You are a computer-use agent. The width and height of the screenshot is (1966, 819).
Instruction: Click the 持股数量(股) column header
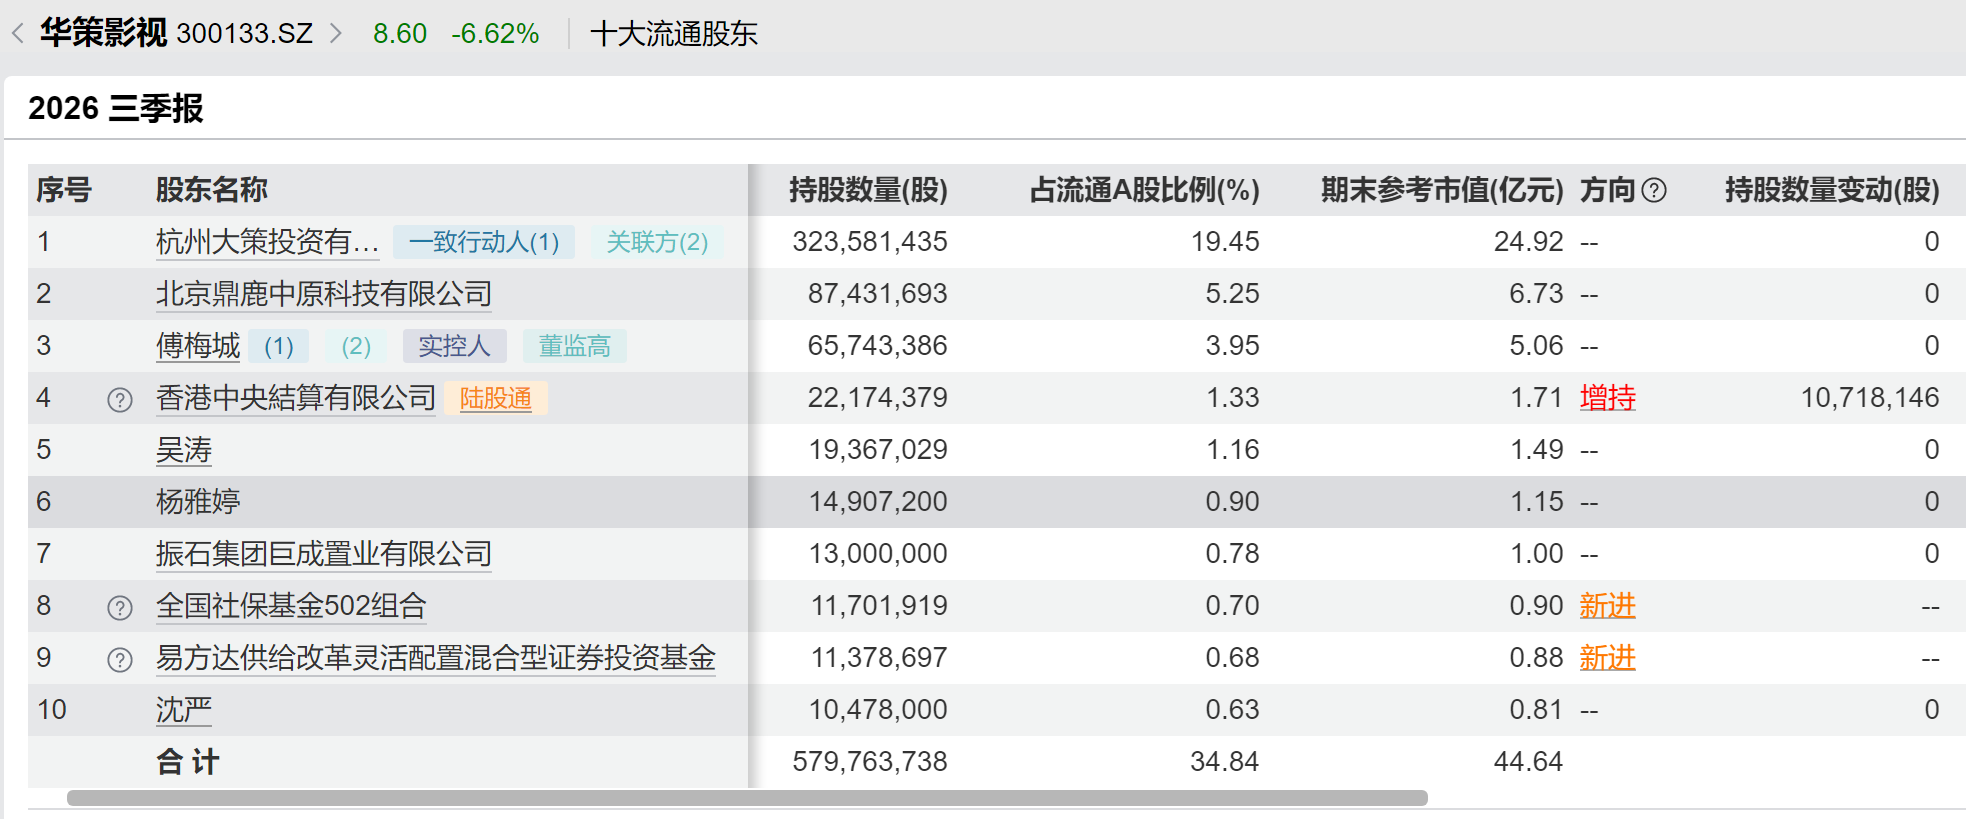tap(868, 190)
